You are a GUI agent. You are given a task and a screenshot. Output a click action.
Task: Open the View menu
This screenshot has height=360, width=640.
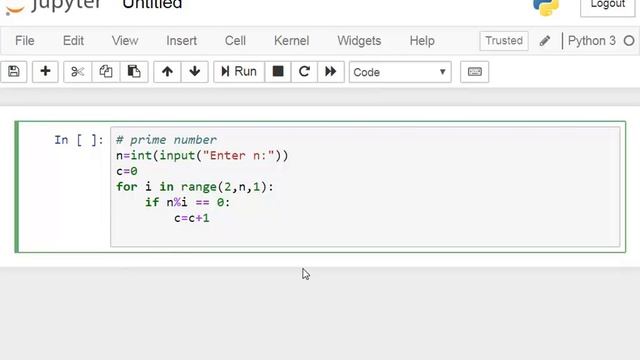click(x=125, y=41)
